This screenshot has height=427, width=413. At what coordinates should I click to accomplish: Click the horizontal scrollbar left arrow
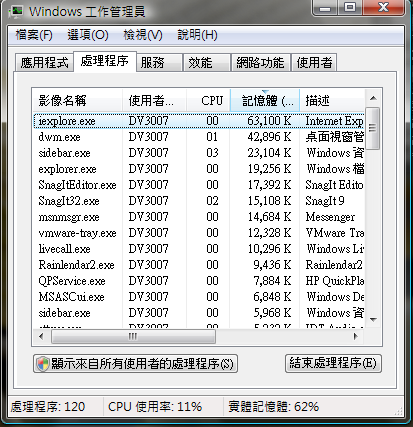tap(41, 337)
